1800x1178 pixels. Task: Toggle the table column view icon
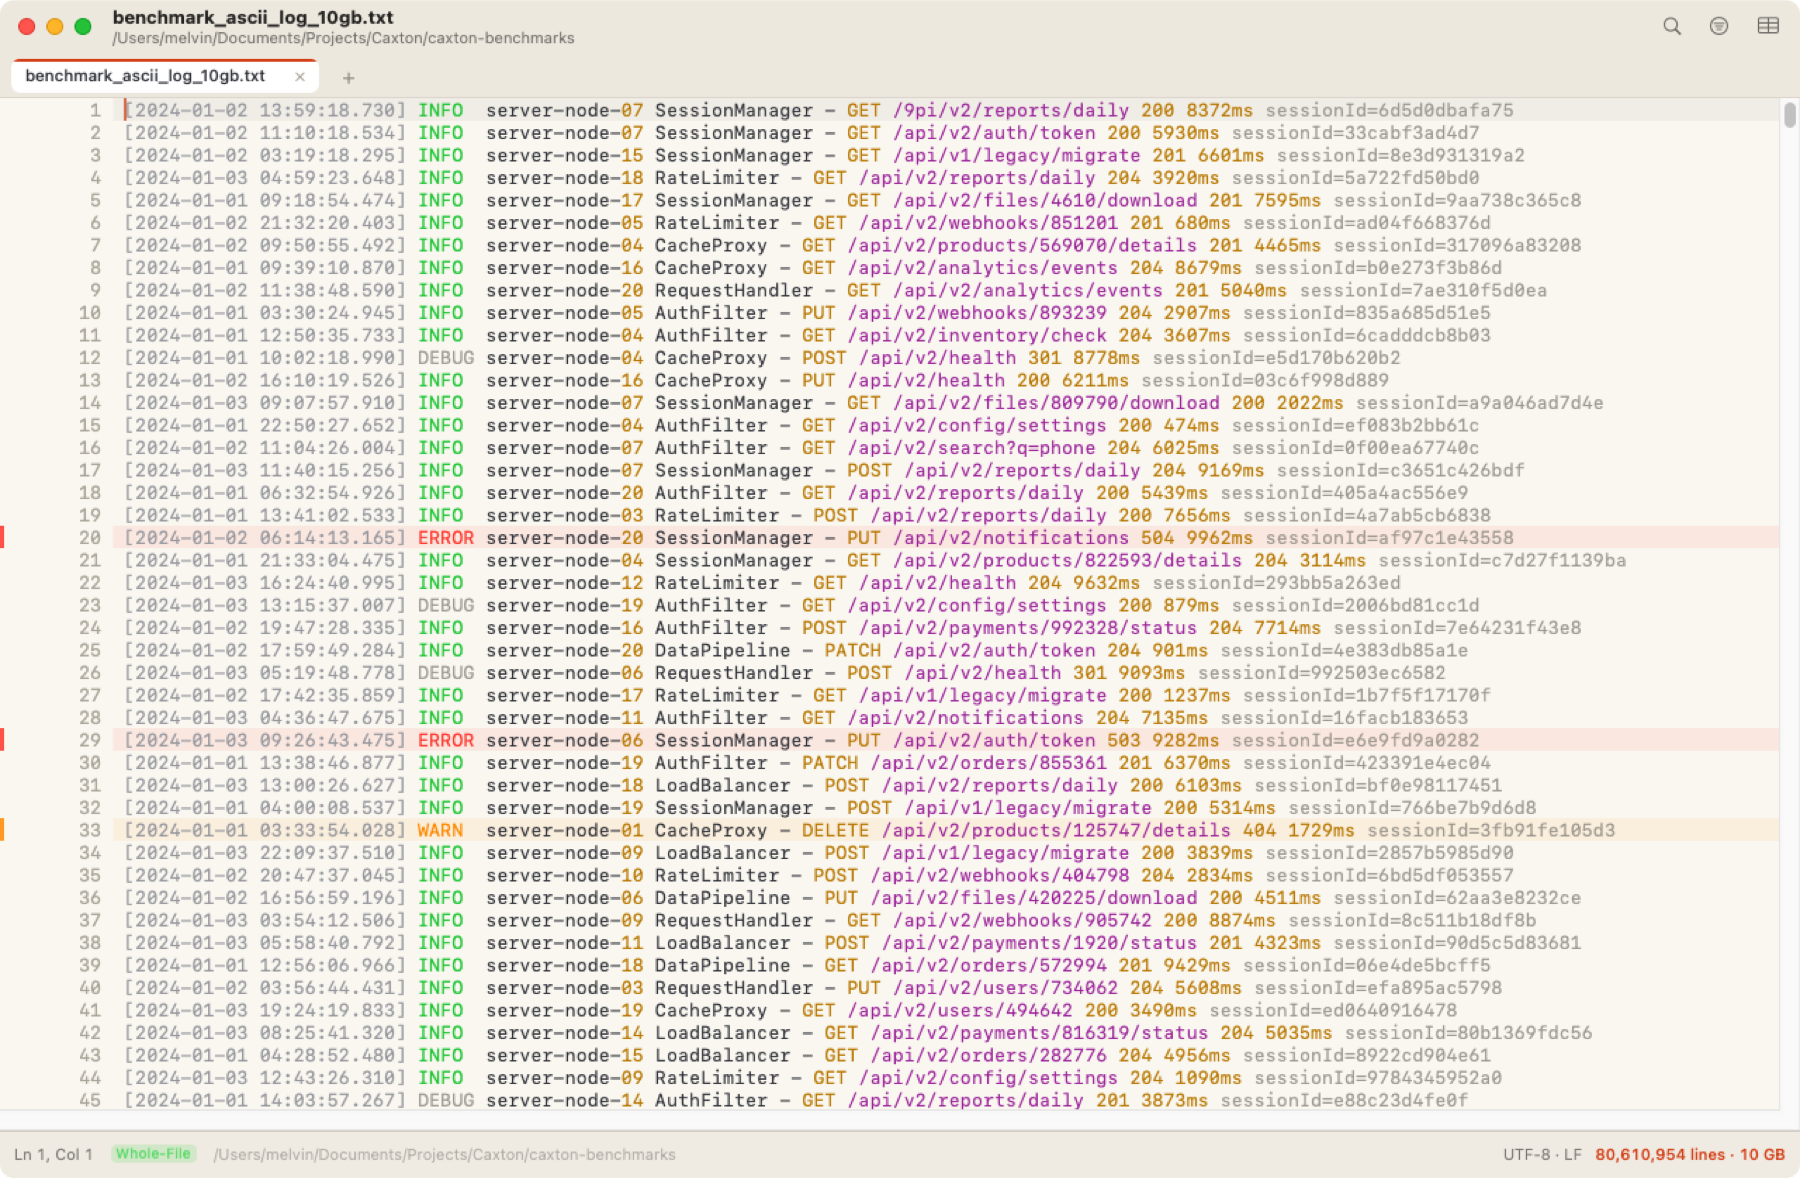point(1768,26)
